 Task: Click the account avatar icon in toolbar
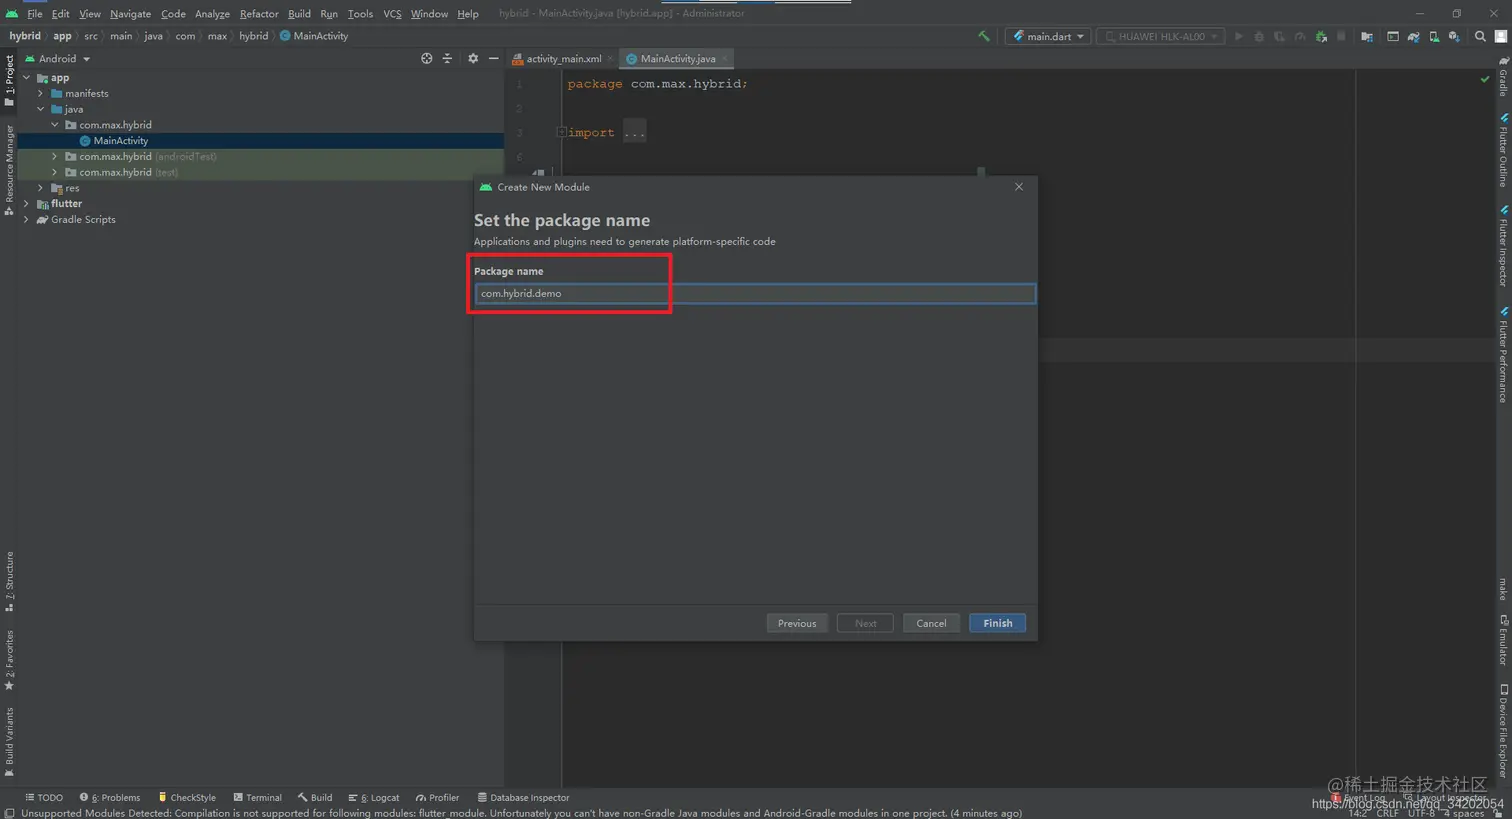click(1500, 36)
